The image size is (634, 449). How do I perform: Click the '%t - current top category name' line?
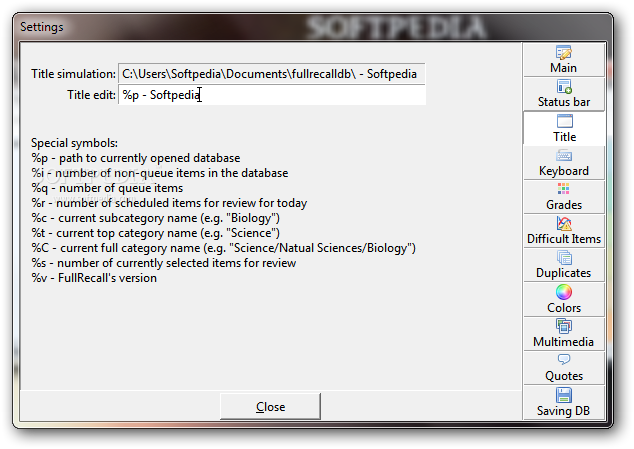156,233
